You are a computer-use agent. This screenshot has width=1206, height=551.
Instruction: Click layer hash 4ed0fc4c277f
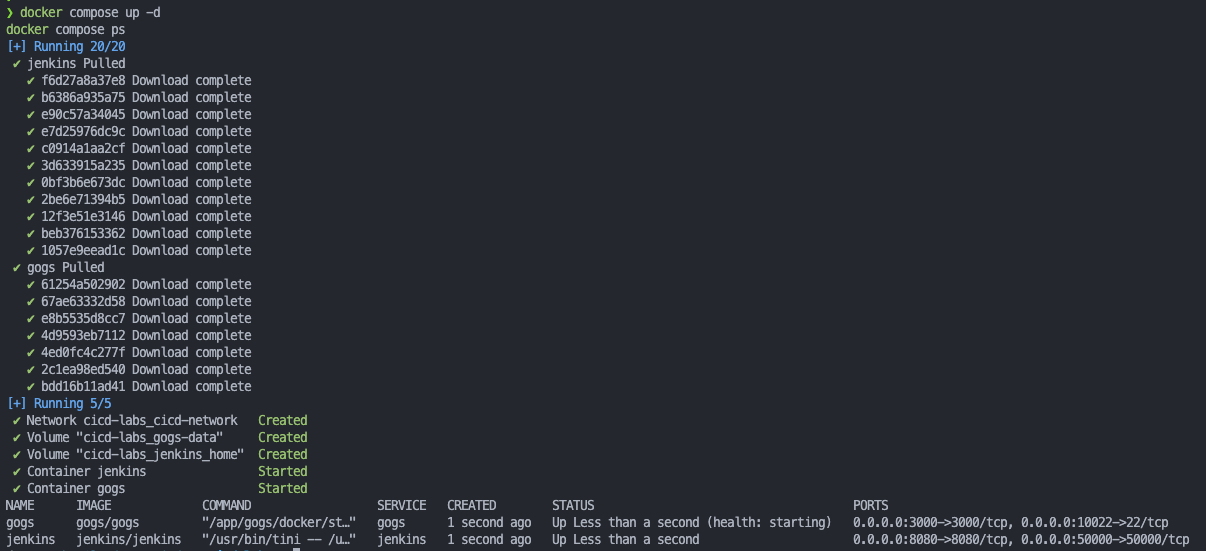point(83,352)
